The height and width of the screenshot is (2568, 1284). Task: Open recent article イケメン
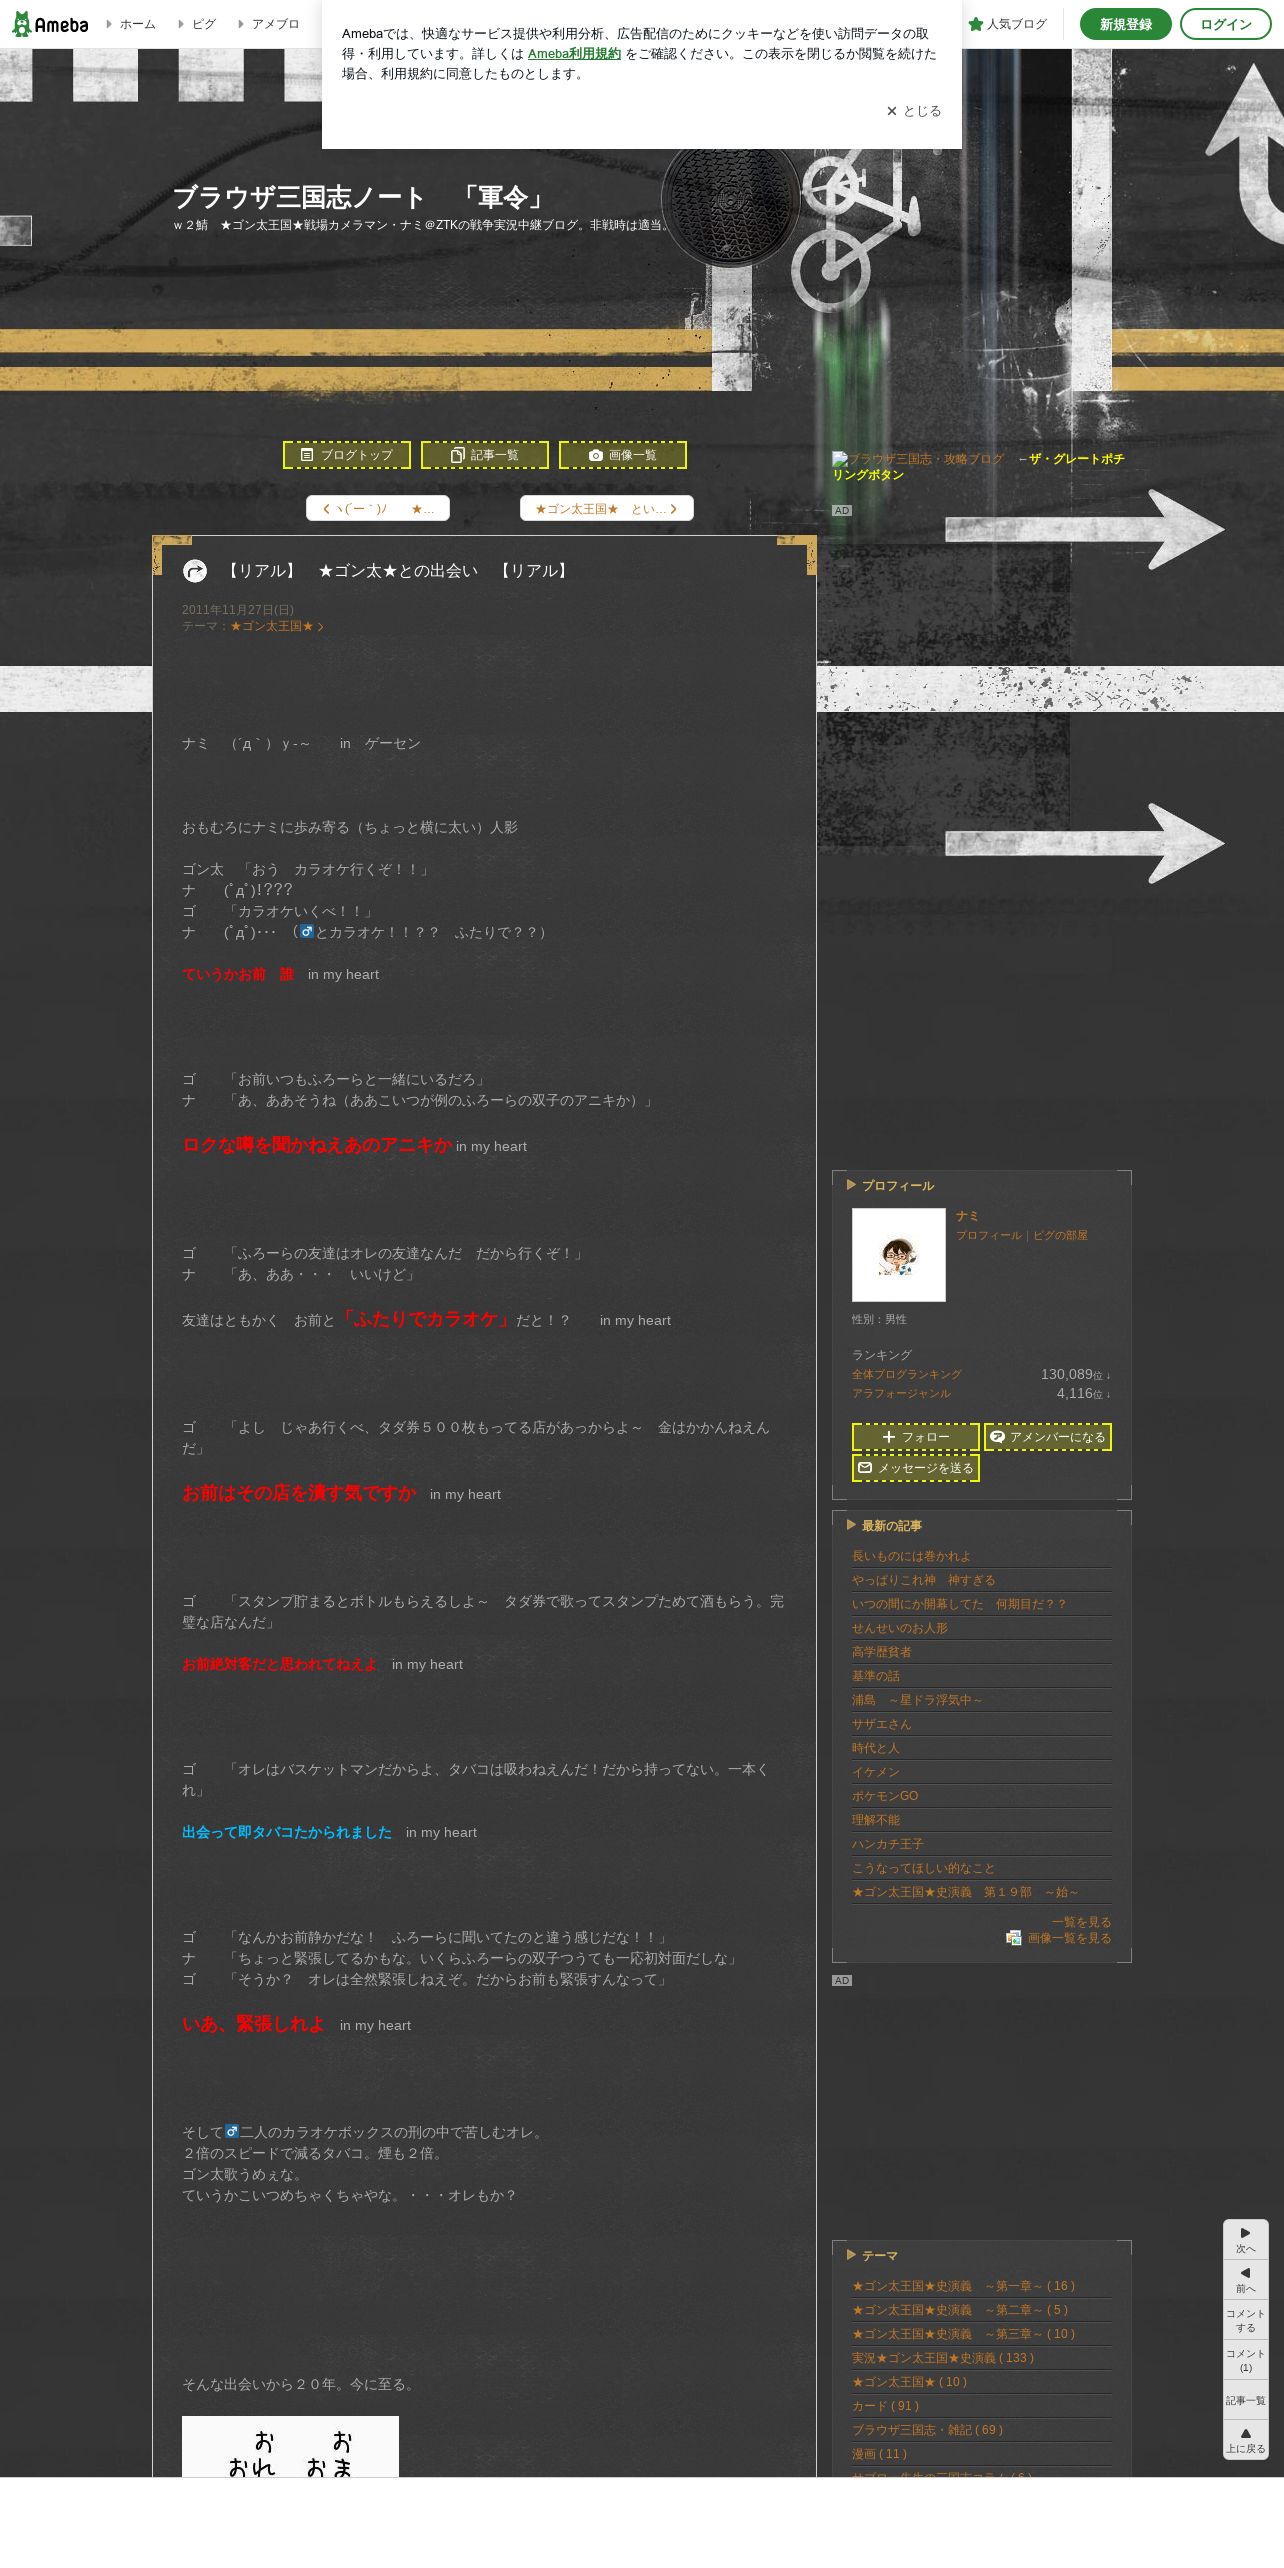point(876,1772)
